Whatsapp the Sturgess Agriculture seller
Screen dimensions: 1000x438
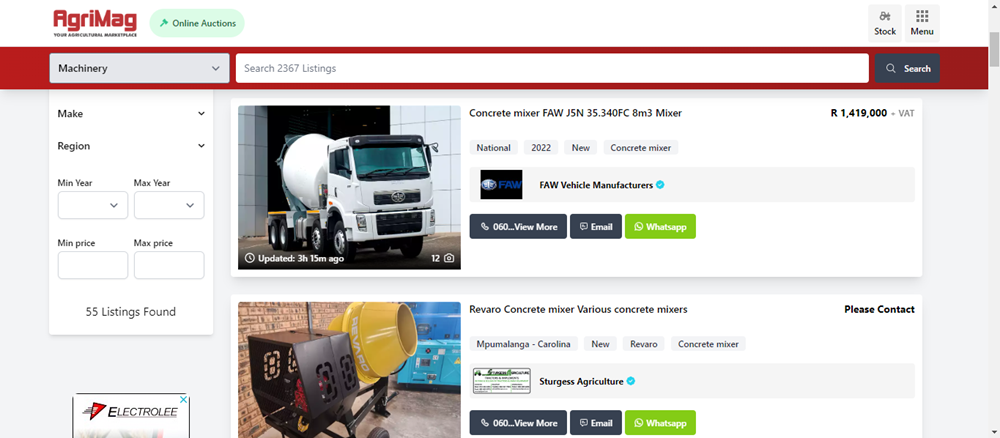[x=660, y=423]
